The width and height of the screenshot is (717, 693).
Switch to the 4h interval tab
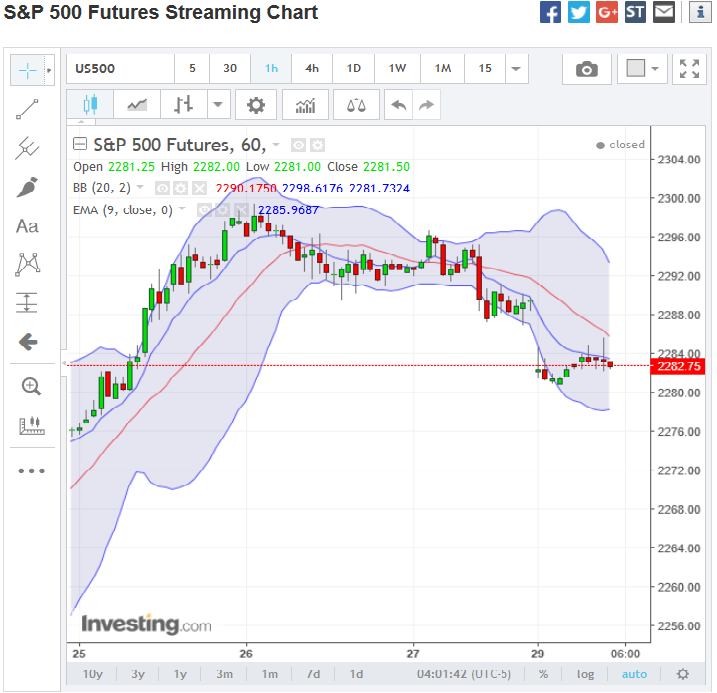coord(312,69)
